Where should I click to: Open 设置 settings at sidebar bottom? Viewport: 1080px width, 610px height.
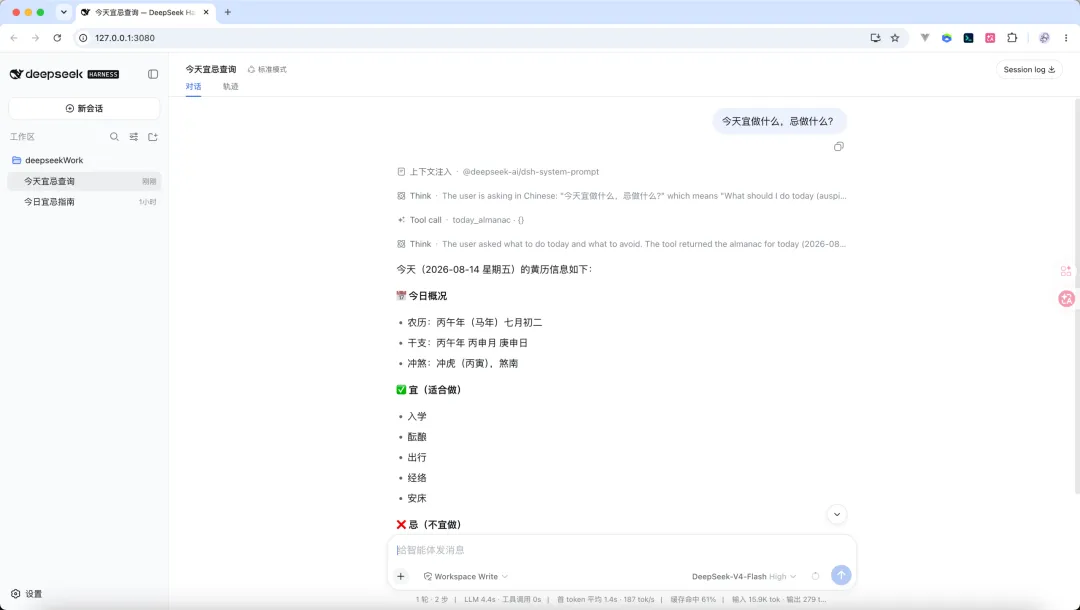coord(27,593)
